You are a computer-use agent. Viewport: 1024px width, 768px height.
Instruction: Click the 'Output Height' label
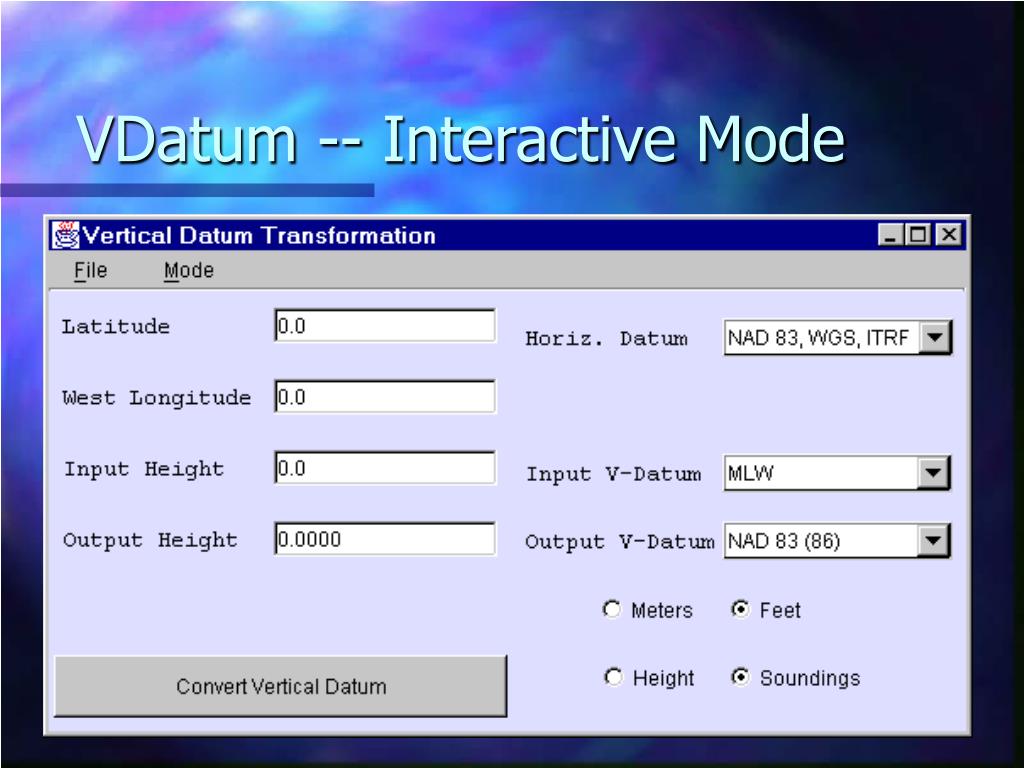150,540
